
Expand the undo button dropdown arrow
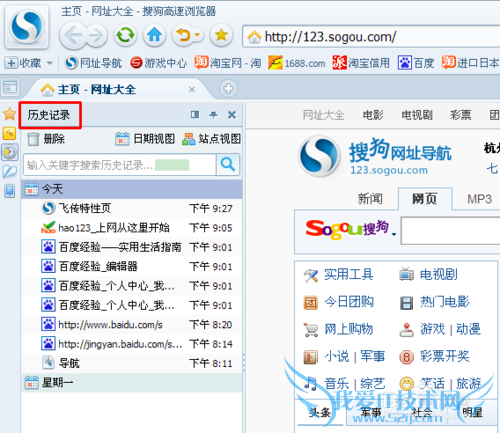(198, 35)
